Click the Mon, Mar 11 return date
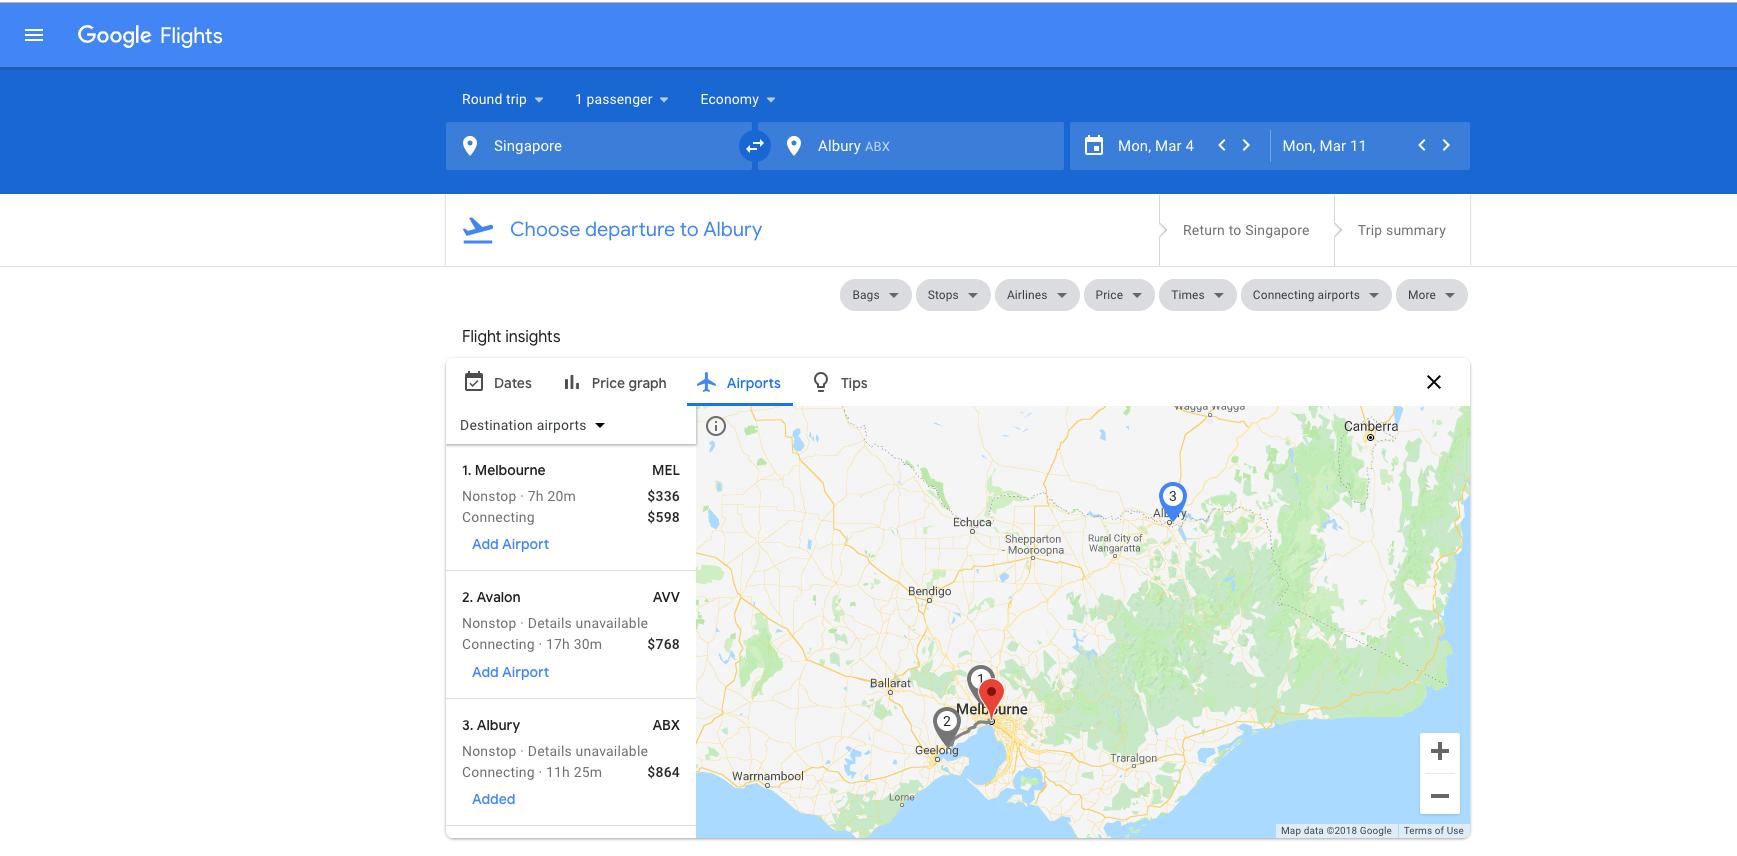This screenshot has height=856, width=1737. (1324, 146)
